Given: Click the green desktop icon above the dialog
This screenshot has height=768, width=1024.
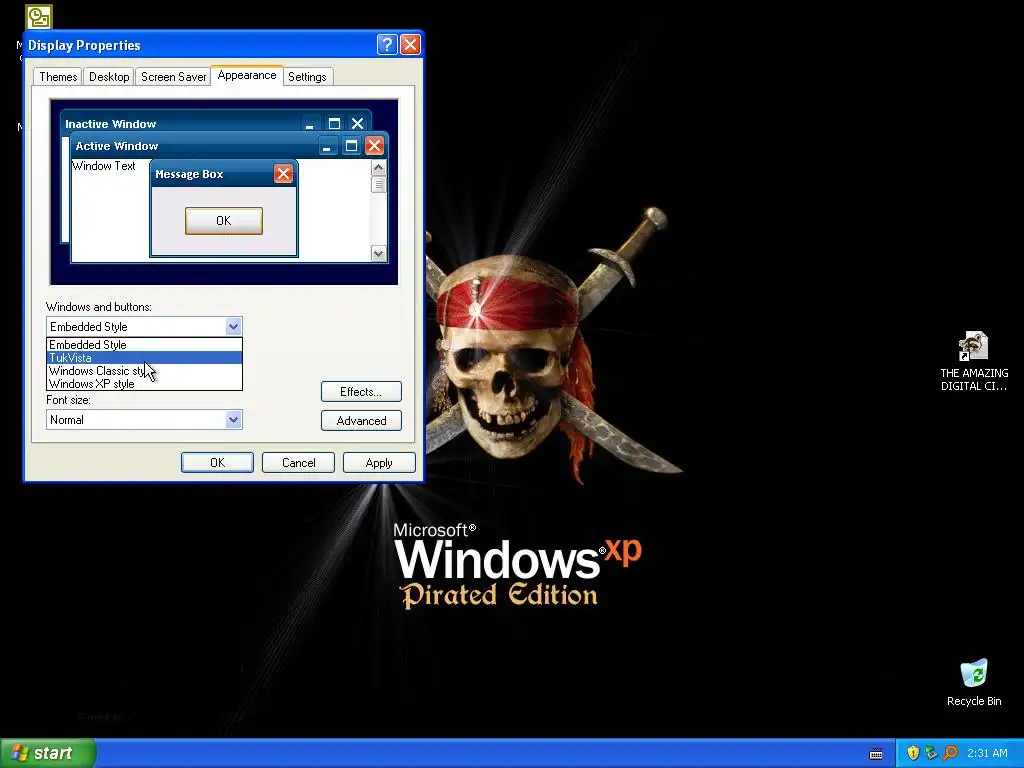Looking at the screenshot, I should pos(39,17).
